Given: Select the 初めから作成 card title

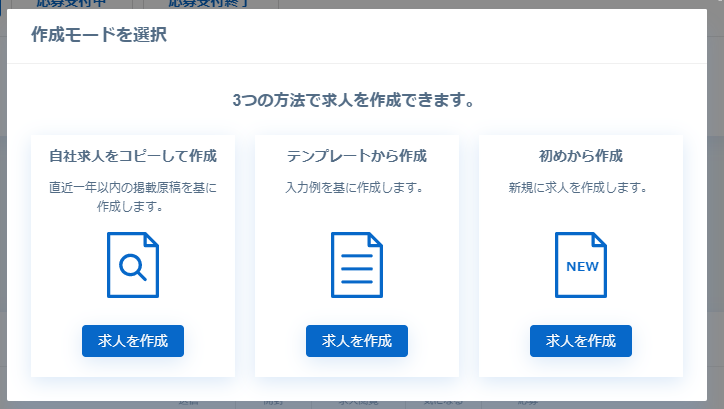Looking at the screenshot, I should pyautogui.click(x=581, y=156).
